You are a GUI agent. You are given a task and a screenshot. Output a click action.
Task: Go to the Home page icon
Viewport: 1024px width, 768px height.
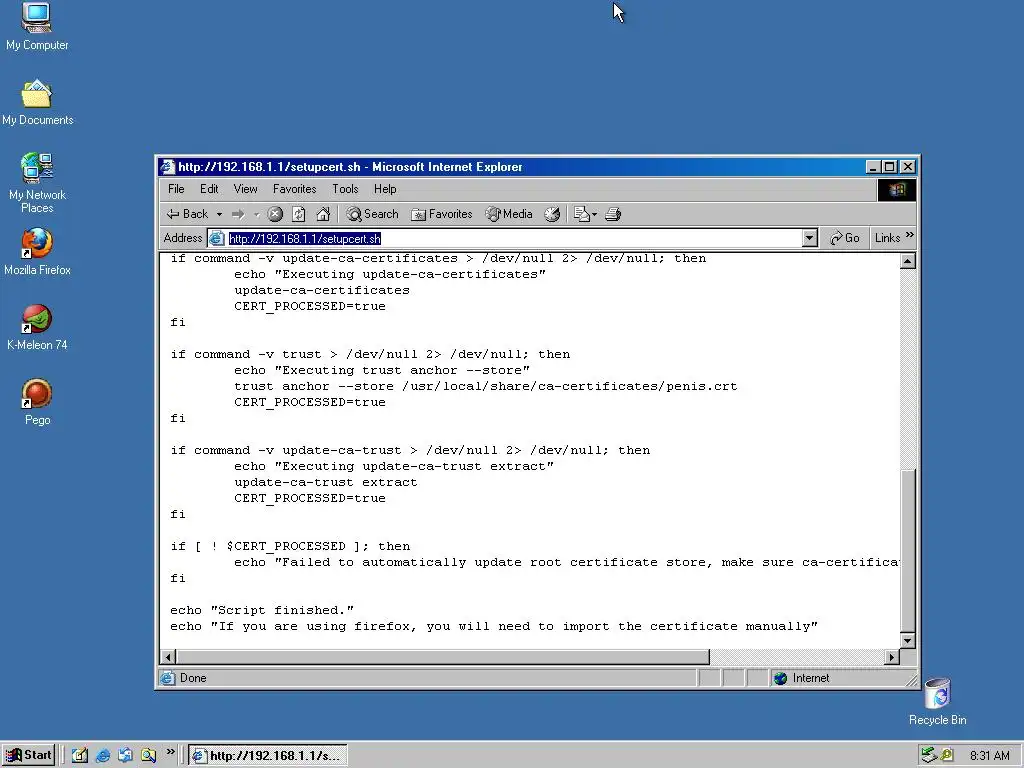[323, 214]
